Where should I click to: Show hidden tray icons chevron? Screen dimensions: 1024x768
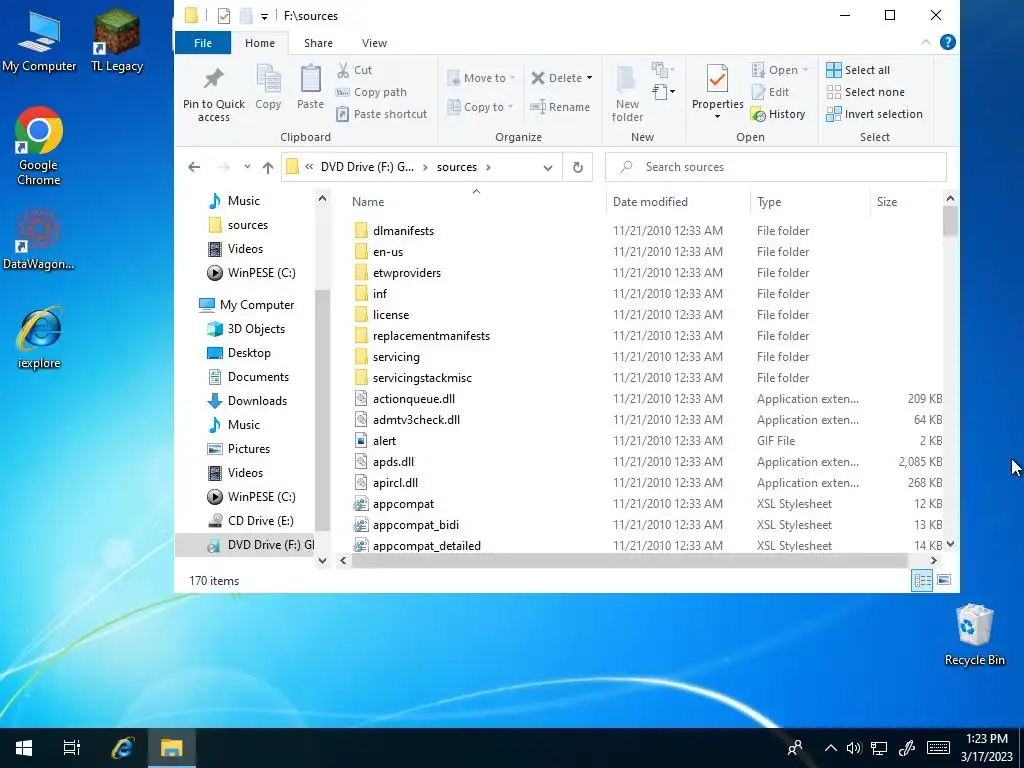(x=830, y=748)
